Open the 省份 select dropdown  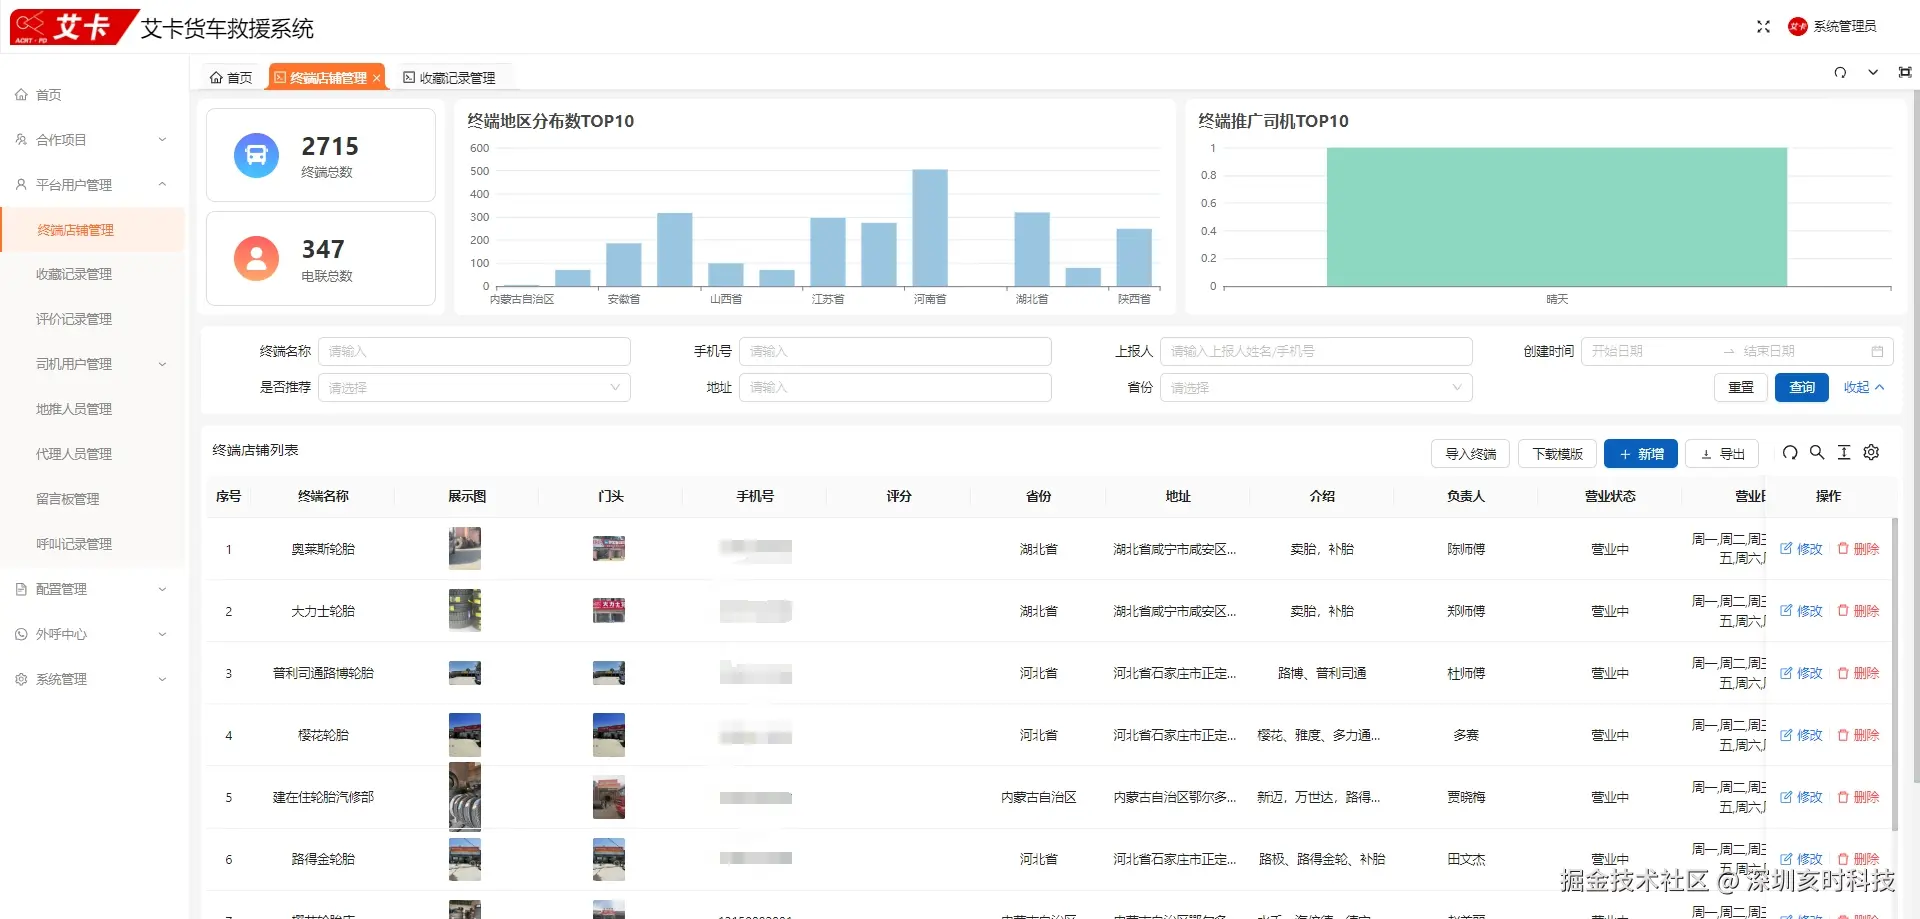[1316, 388]
